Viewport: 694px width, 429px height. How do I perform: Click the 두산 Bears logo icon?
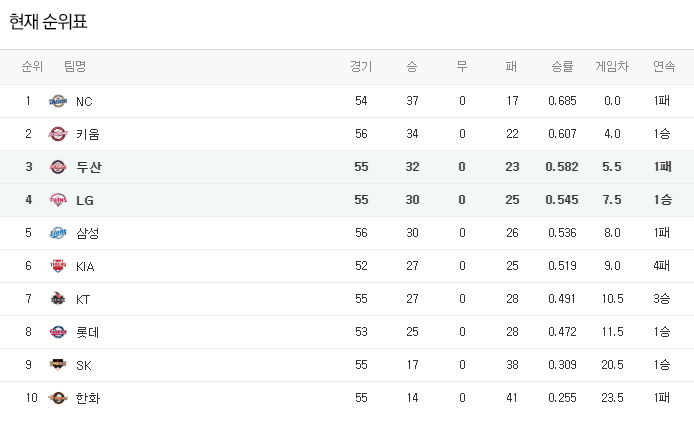(58, 167)
